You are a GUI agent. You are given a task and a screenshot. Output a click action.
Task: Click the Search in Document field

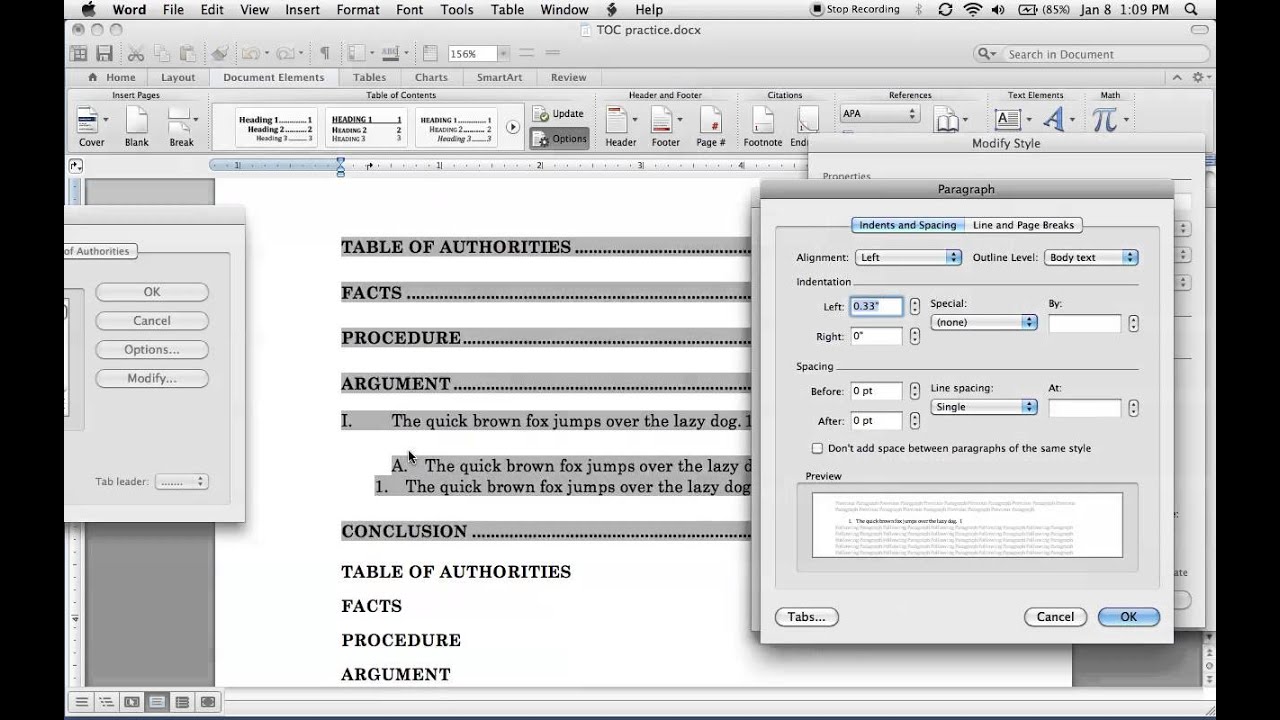coord(1091,54)
